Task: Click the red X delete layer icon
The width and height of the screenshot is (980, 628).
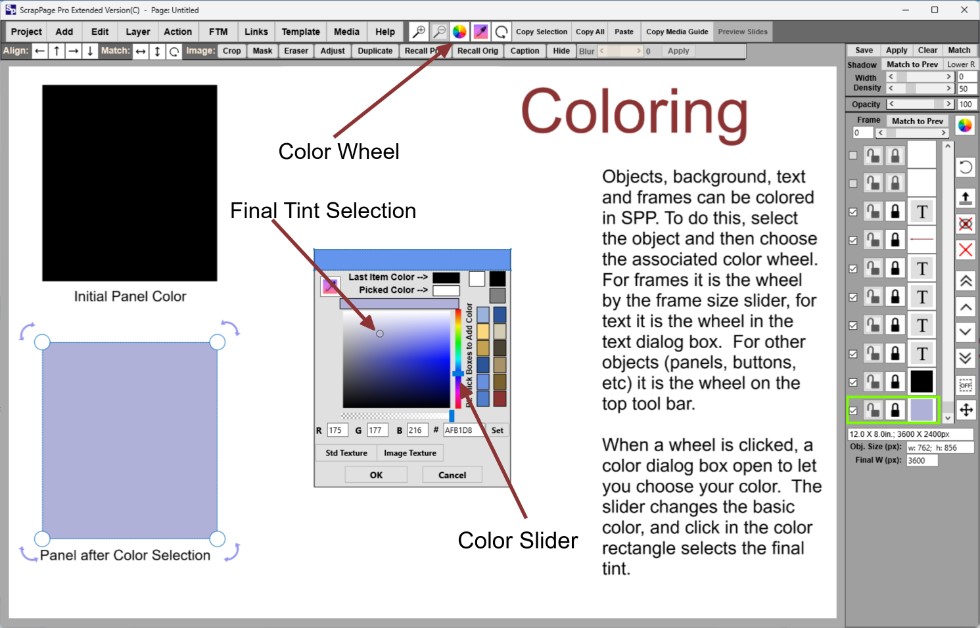Action: coord(965,250)
